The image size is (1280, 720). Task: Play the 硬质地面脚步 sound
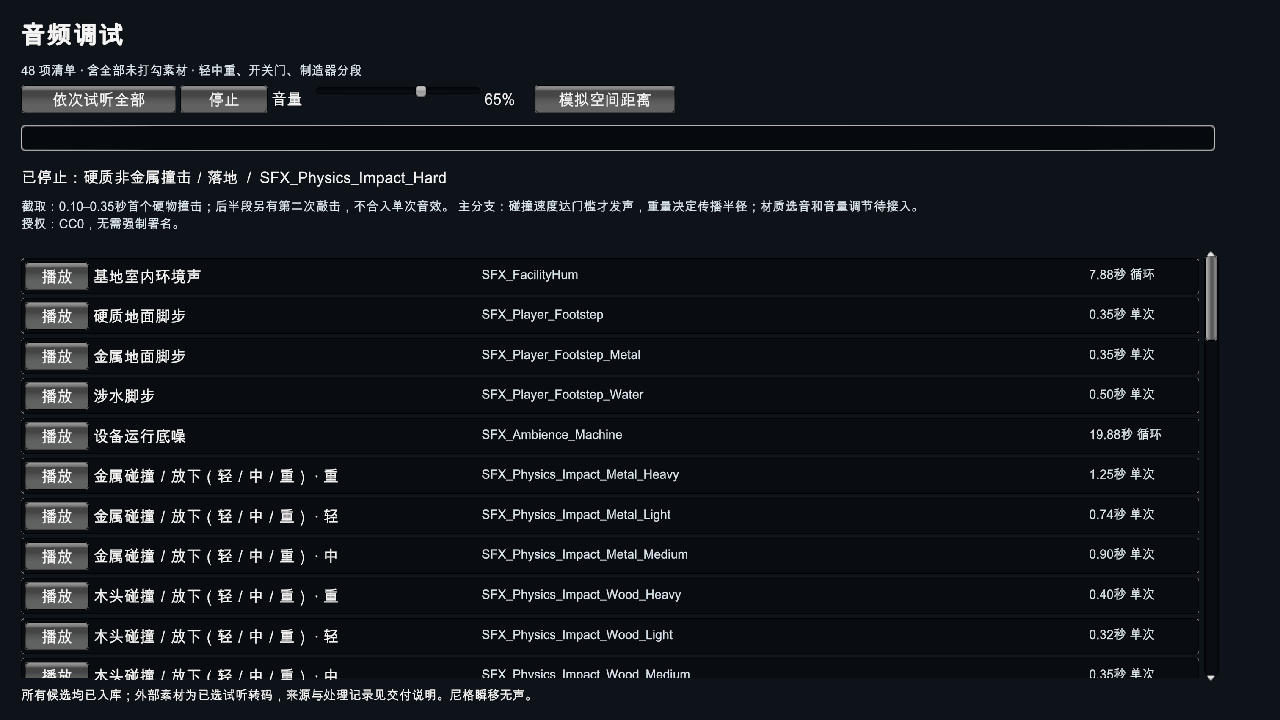pos(57,316)
